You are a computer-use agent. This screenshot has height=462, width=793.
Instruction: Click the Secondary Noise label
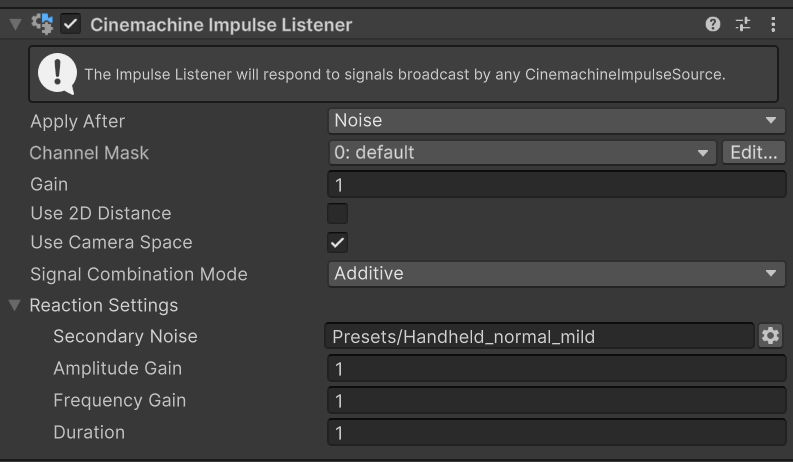pos(125,336)
